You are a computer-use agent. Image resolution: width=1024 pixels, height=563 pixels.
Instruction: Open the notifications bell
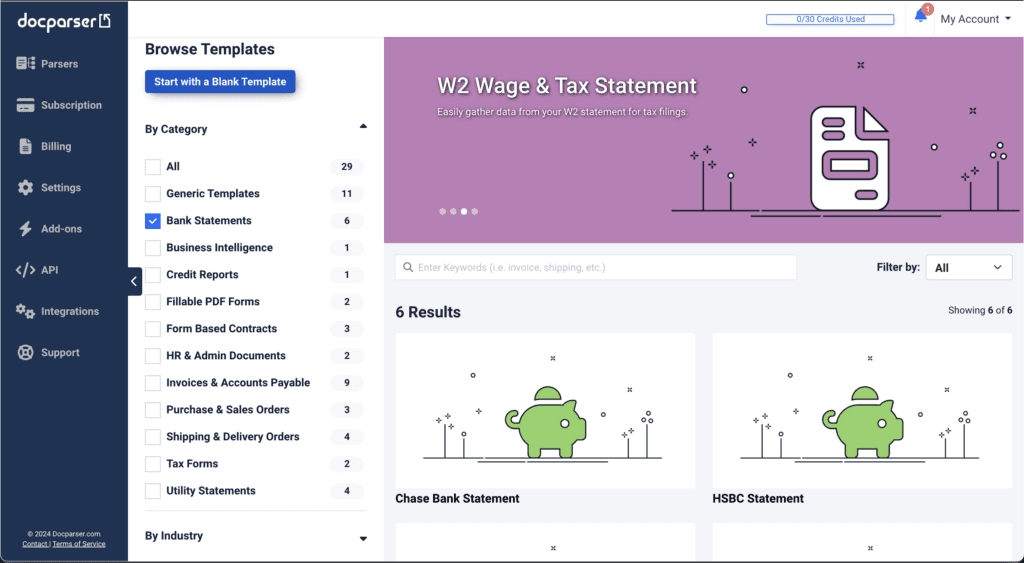[x=921, y=16]
